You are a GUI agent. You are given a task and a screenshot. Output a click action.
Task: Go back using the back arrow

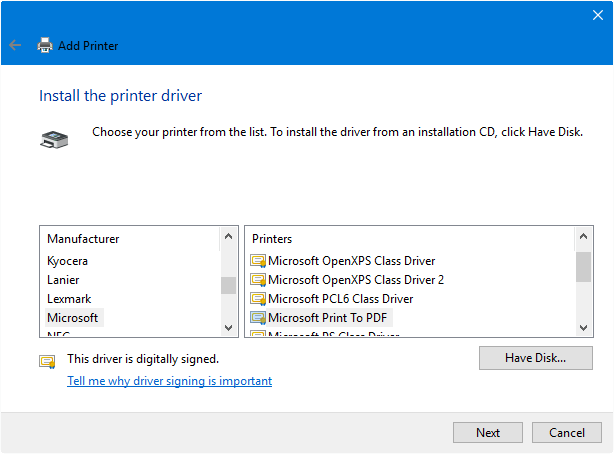(x=15, y=45)
